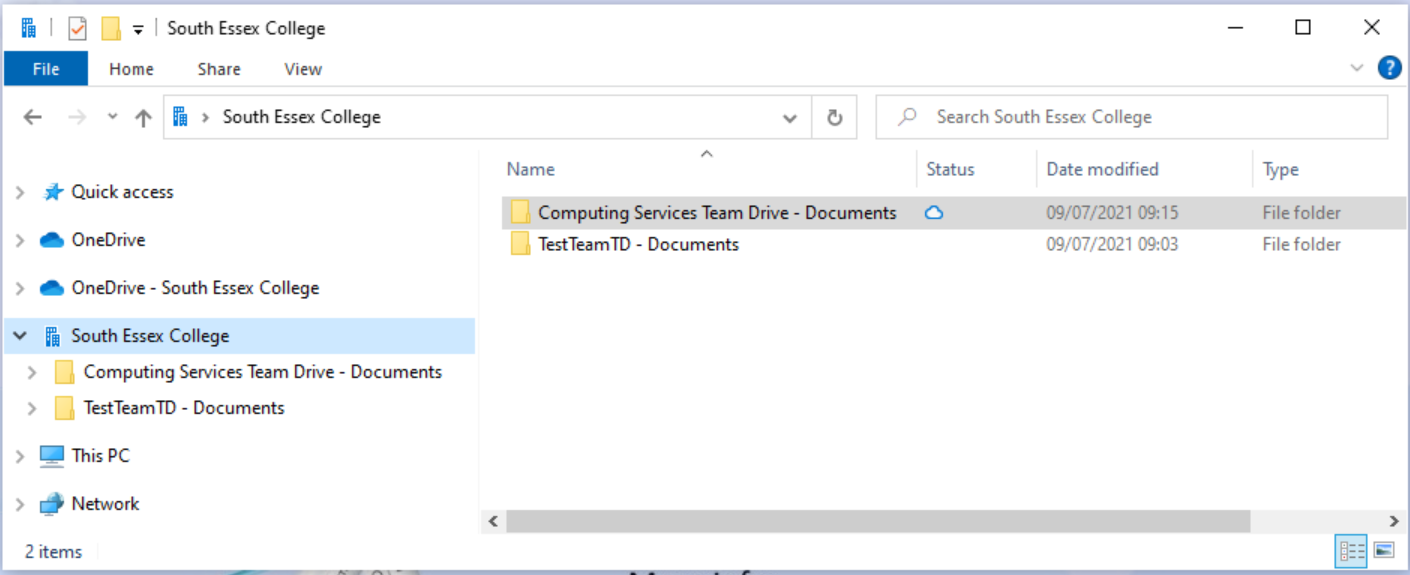
Task: Click the navigation tree Computing Services Team Drive folder icon
Action: [64, 372]
